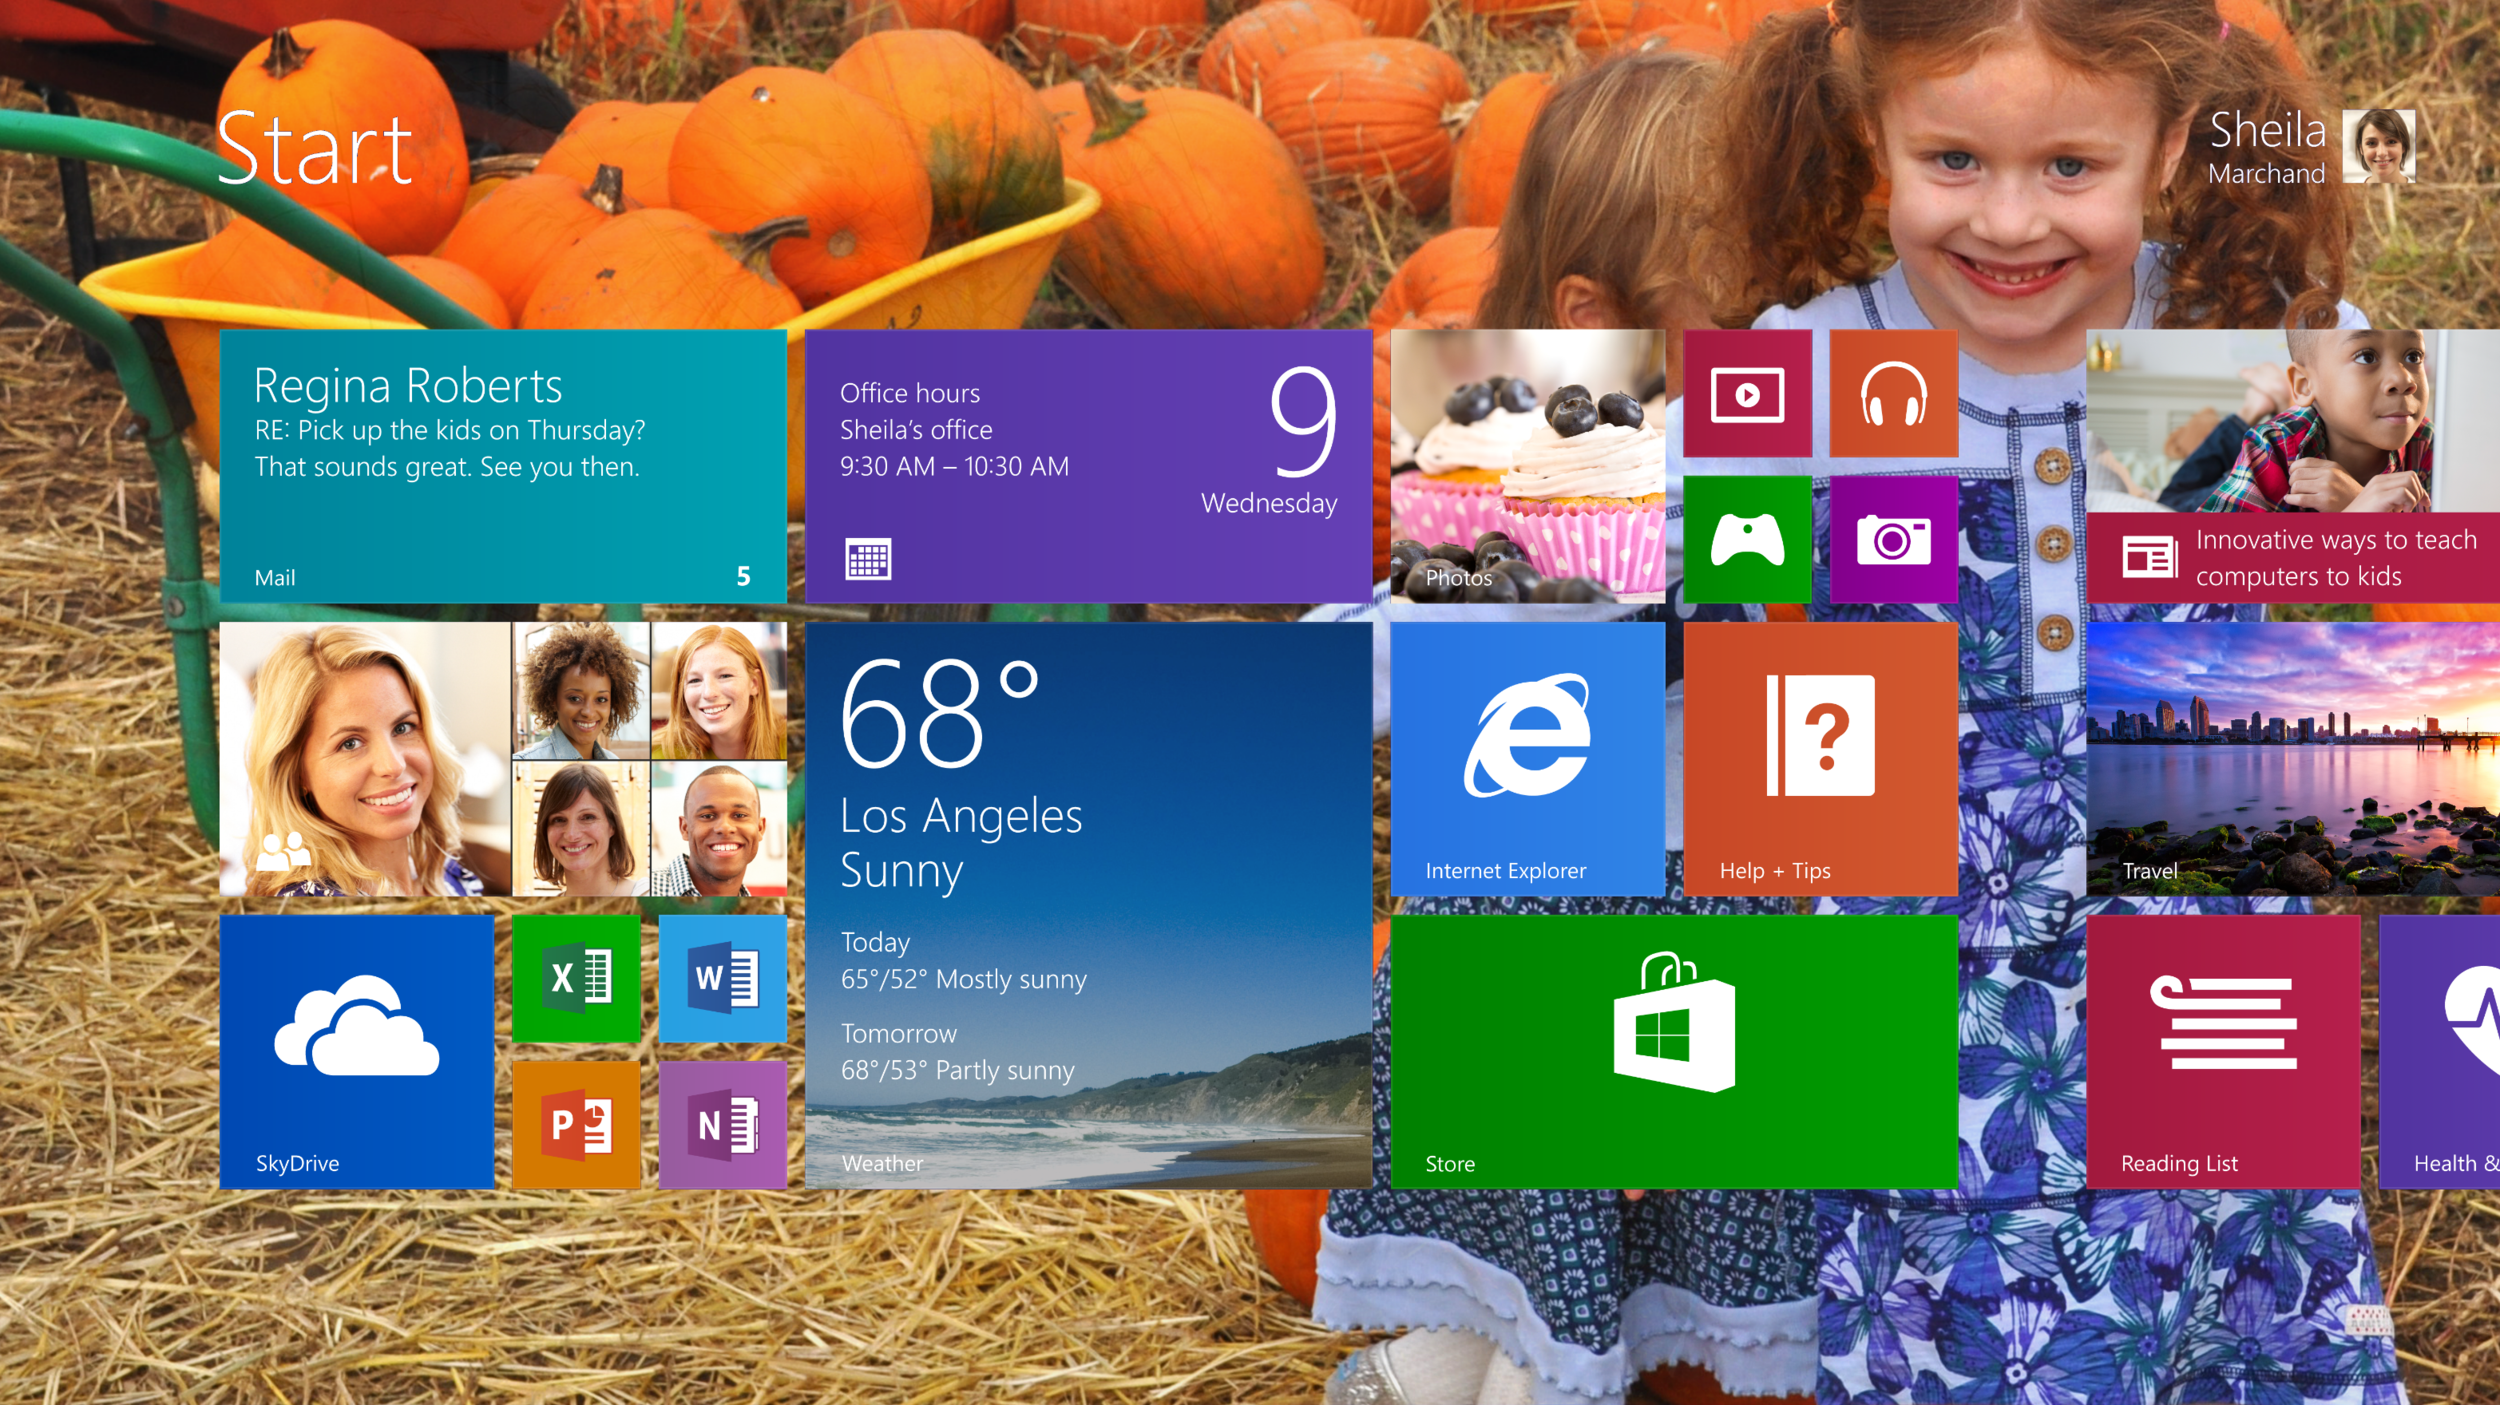Launch the Music headphones tile
Image resolution: width=2500 pixels, height=1405 pixels.
pyautogui.click(x=1893, y=394)
